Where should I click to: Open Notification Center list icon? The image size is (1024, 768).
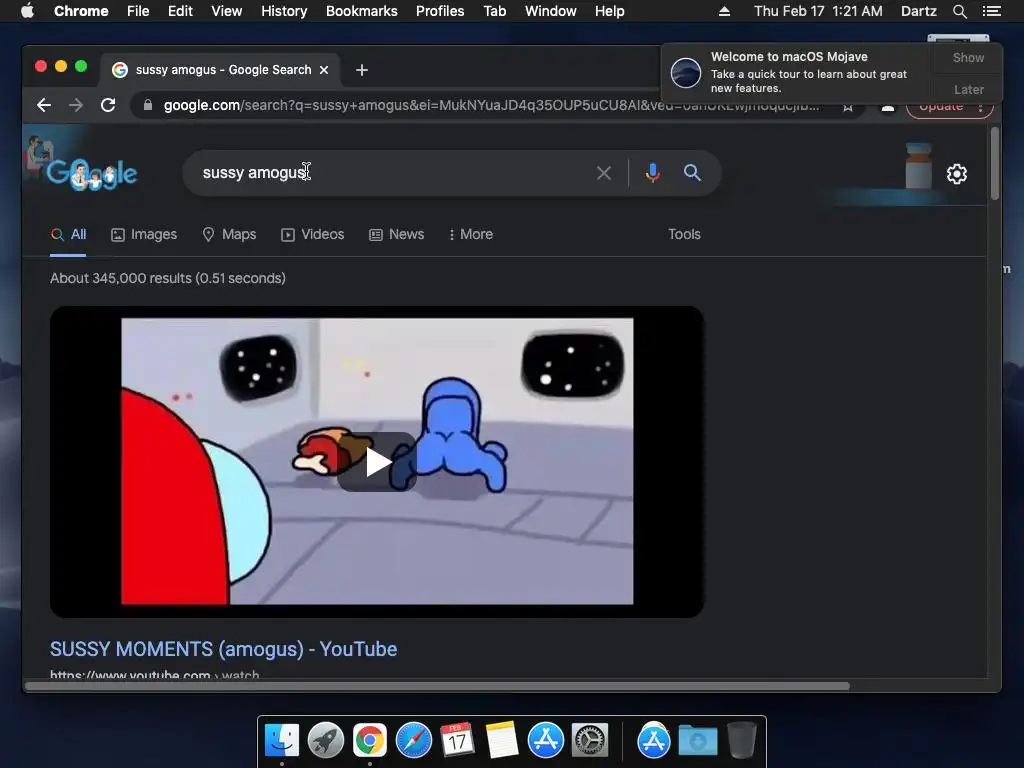(x=991, y=11)
